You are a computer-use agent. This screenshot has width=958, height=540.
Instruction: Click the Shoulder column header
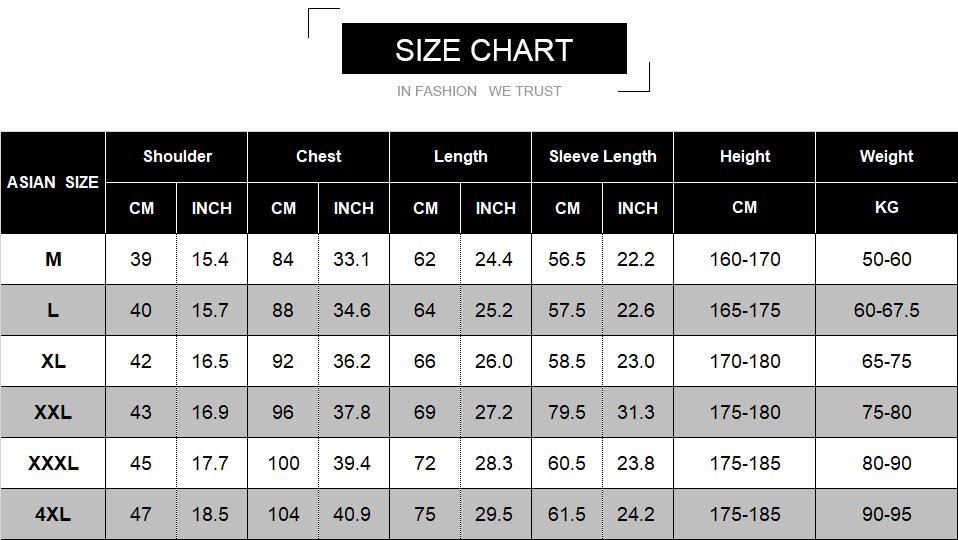[177, 156]
